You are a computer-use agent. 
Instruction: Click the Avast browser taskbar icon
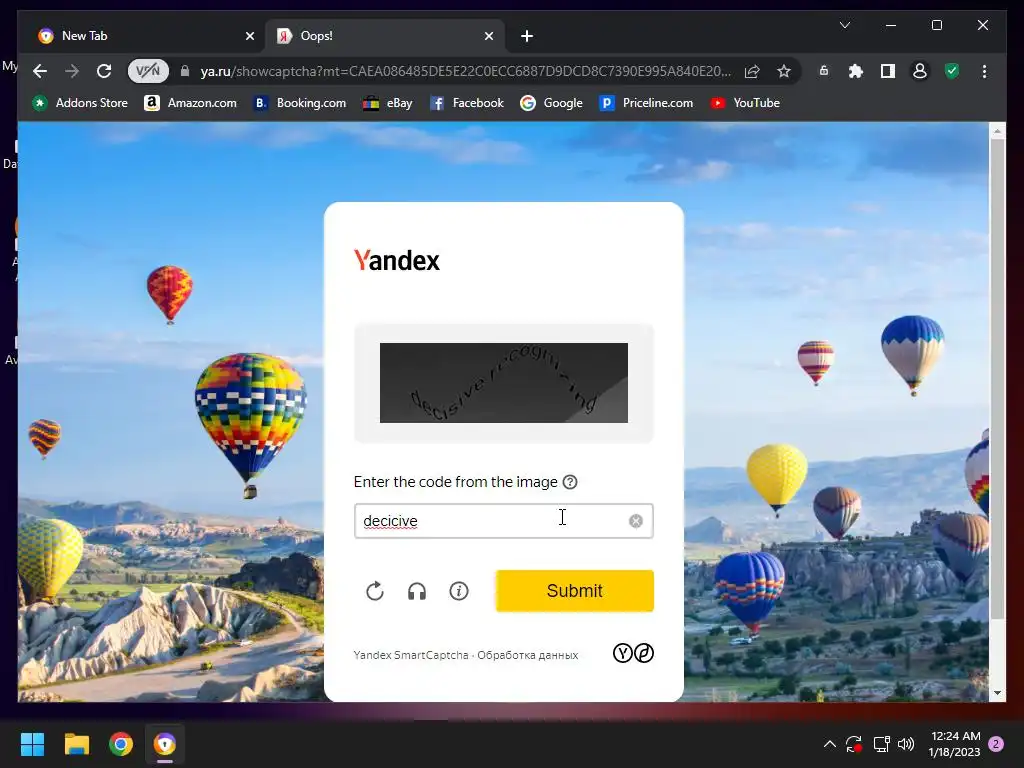(x=165, y=744)
